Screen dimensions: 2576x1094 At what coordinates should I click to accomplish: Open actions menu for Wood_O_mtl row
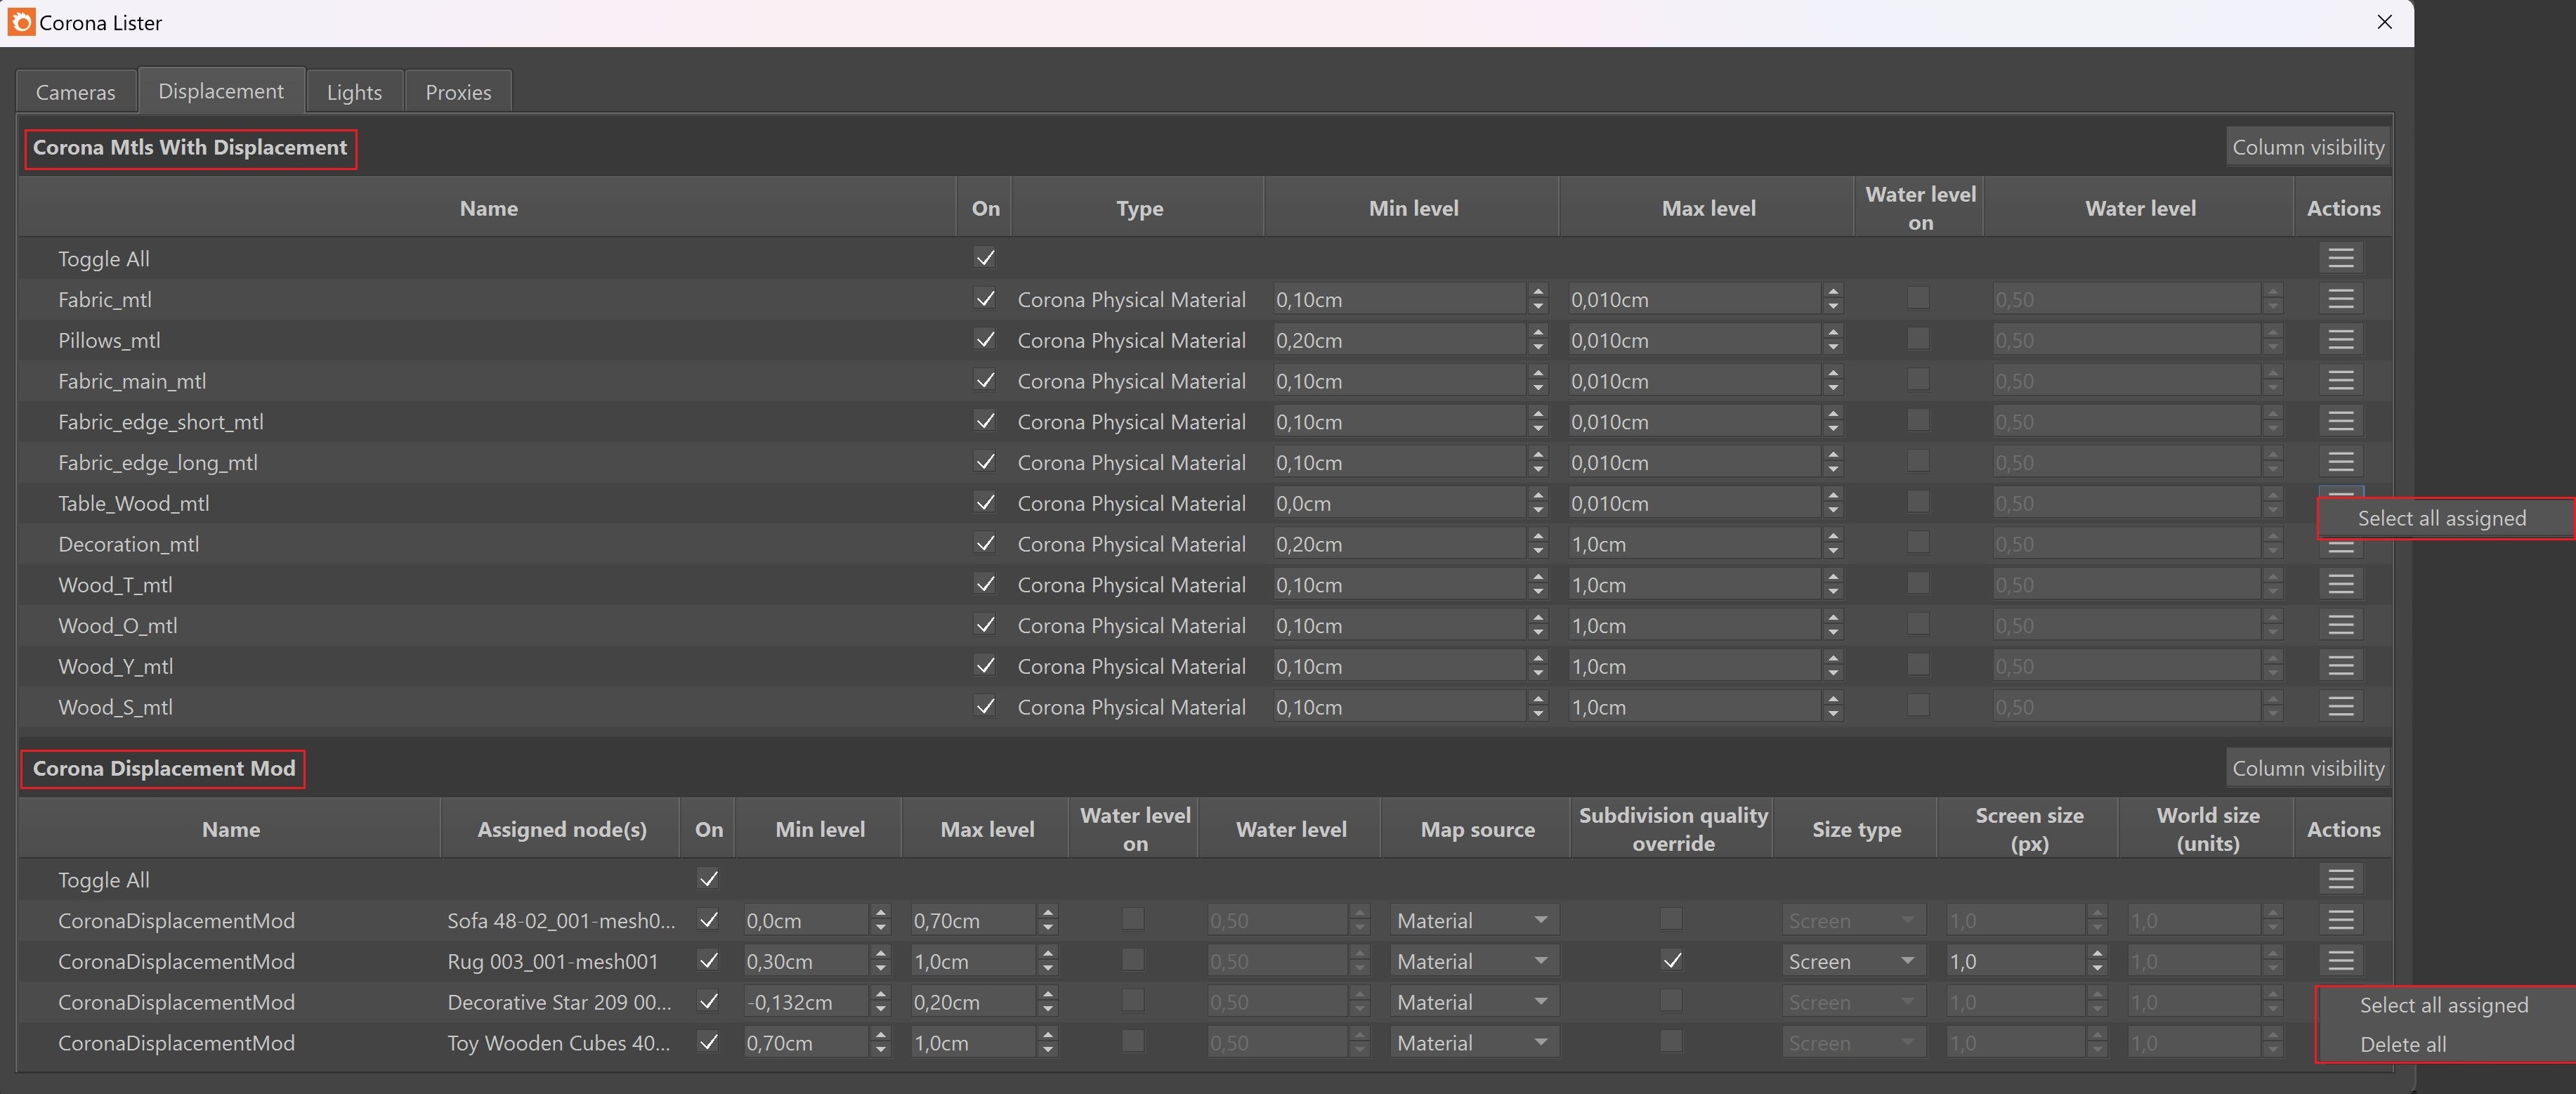pyautogui.click(x=2340, y=625)
